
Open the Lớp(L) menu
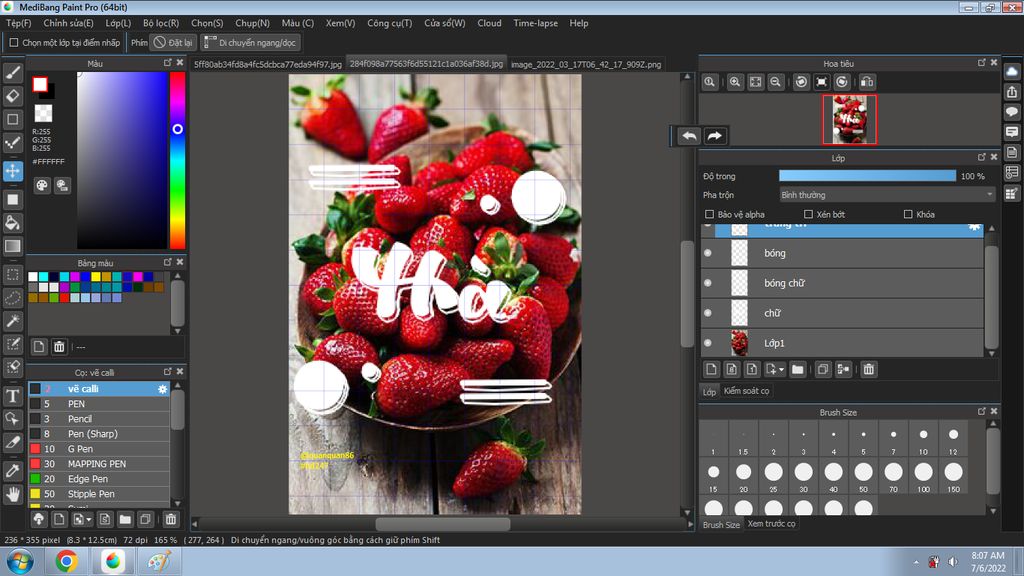click(x=118, y=23)
